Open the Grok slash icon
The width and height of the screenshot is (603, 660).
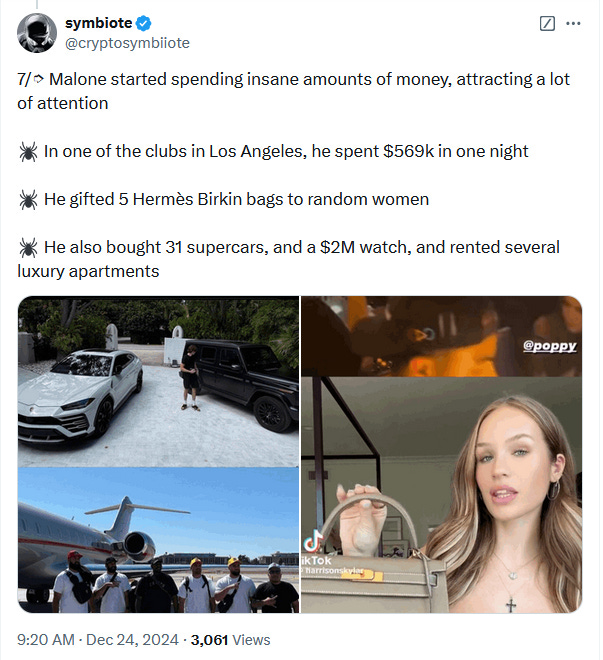[547, 23]
